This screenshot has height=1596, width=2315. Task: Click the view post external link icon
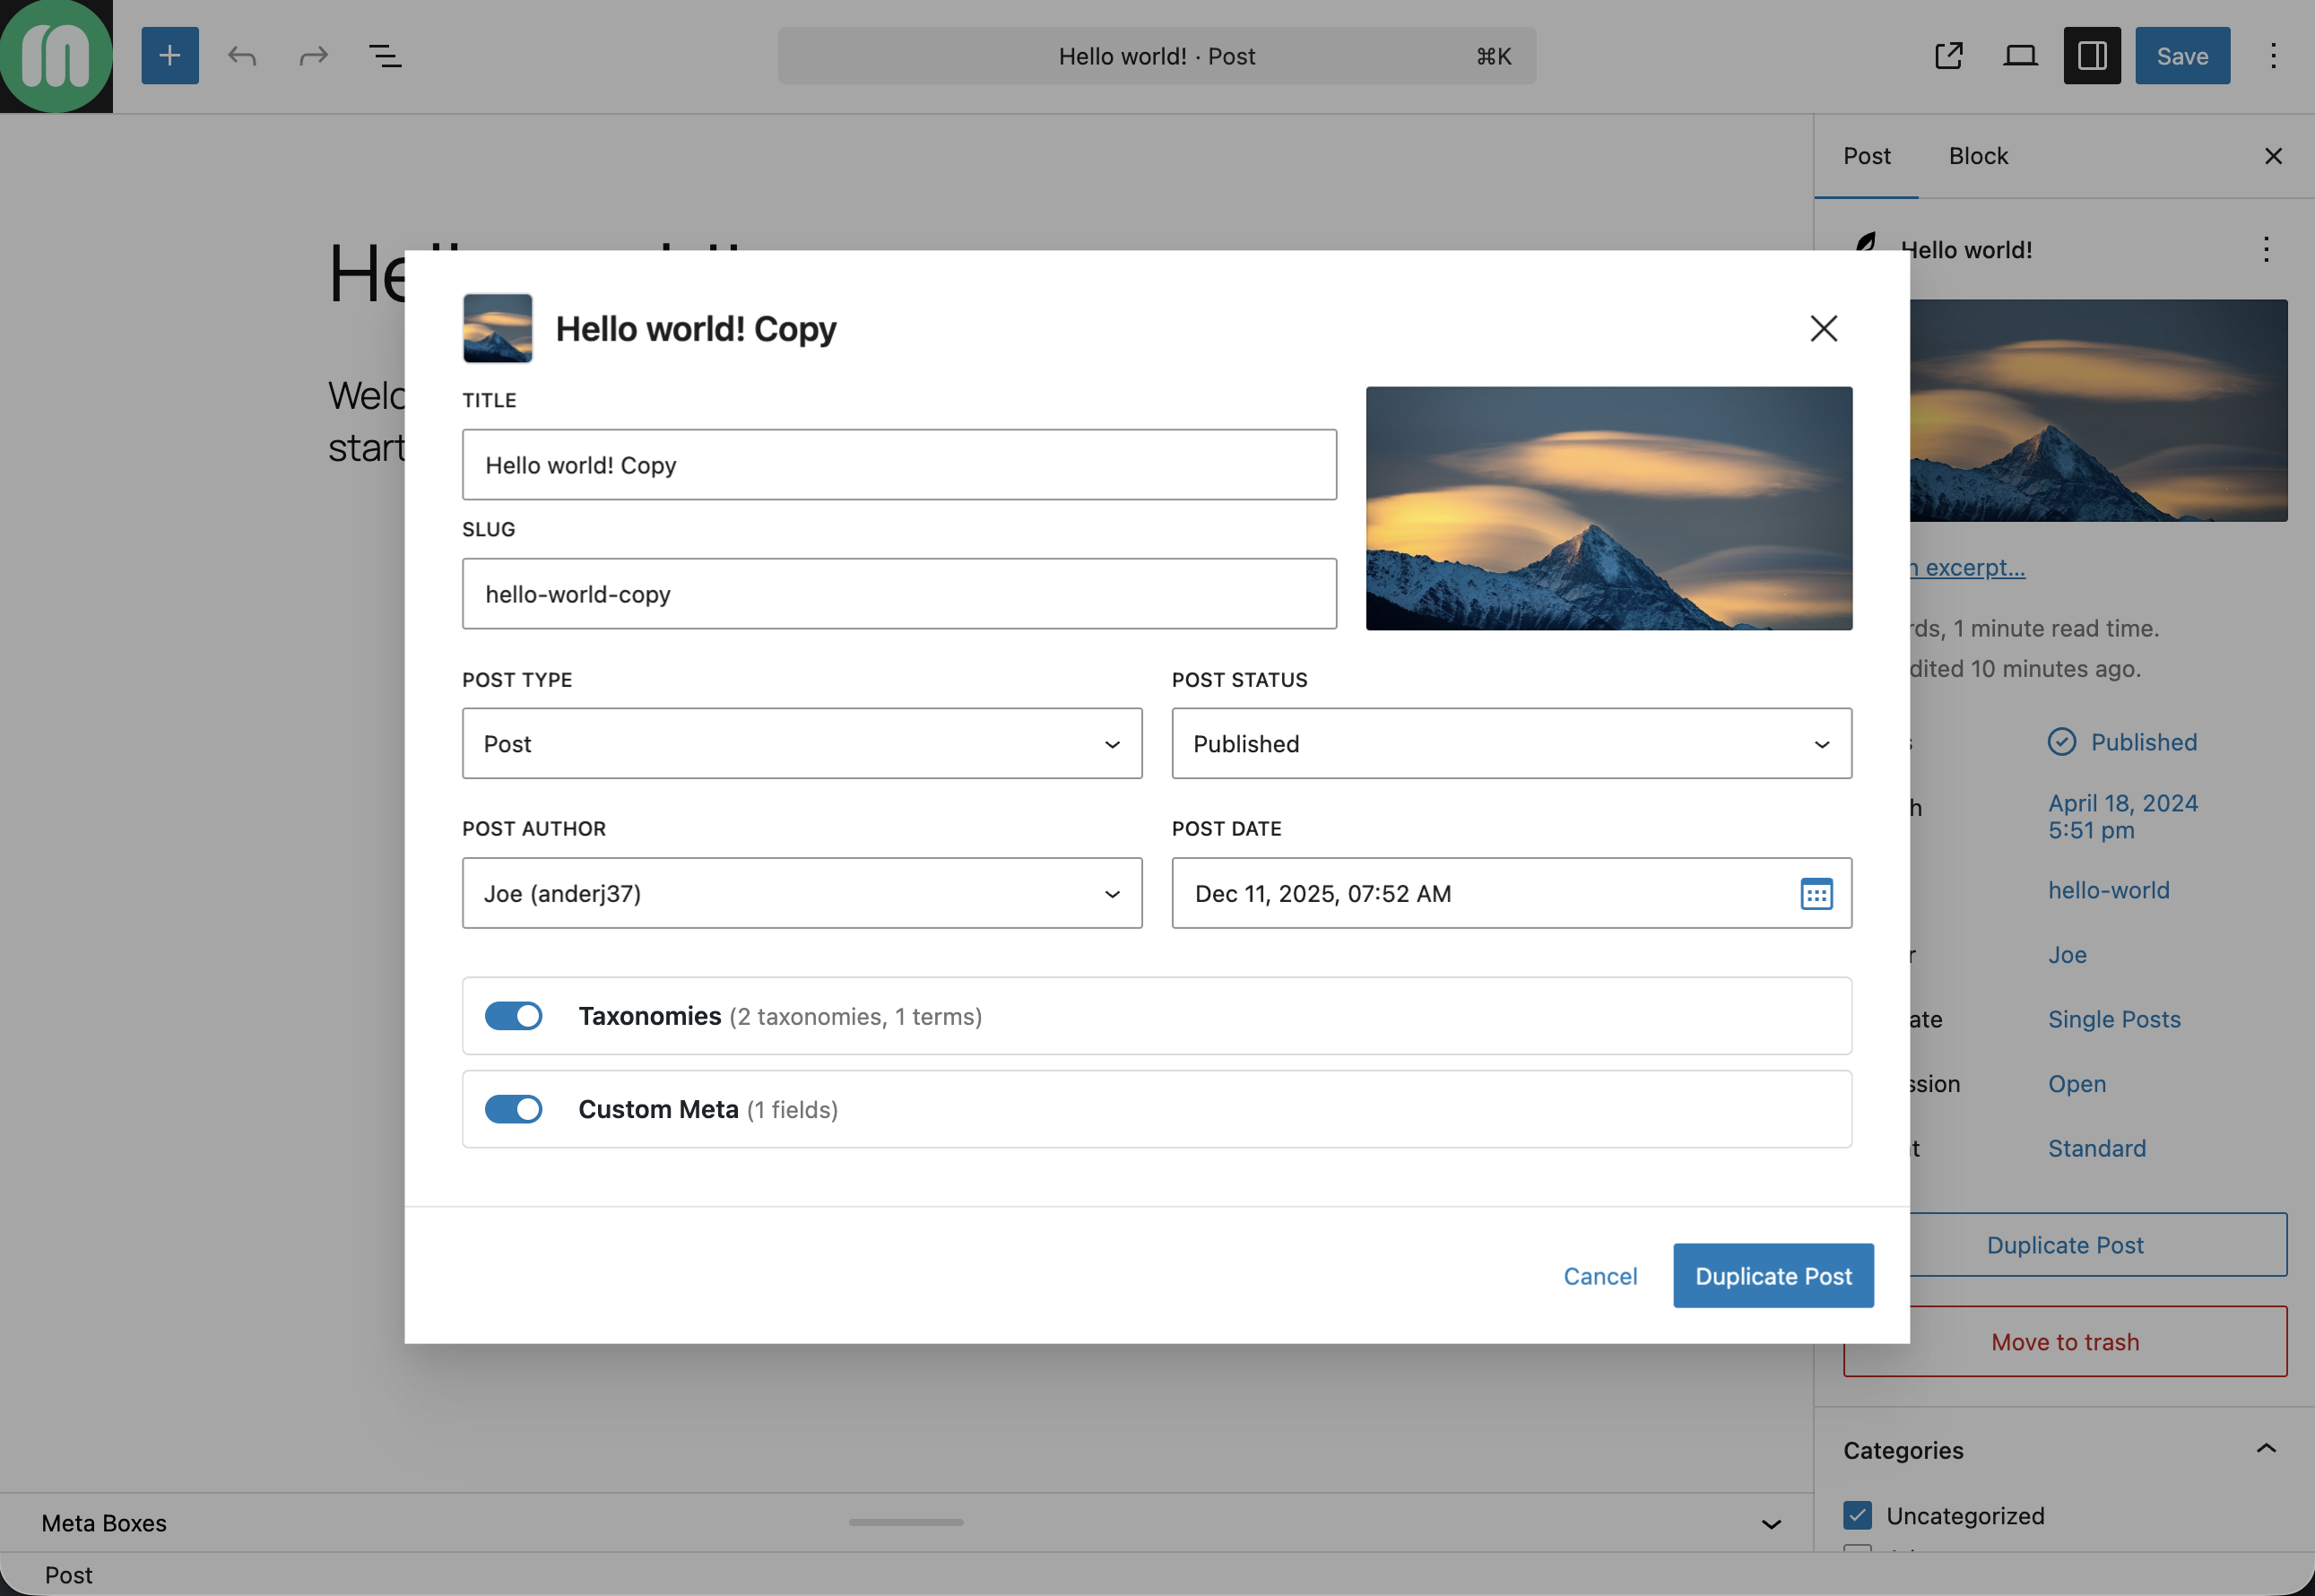1948,56
